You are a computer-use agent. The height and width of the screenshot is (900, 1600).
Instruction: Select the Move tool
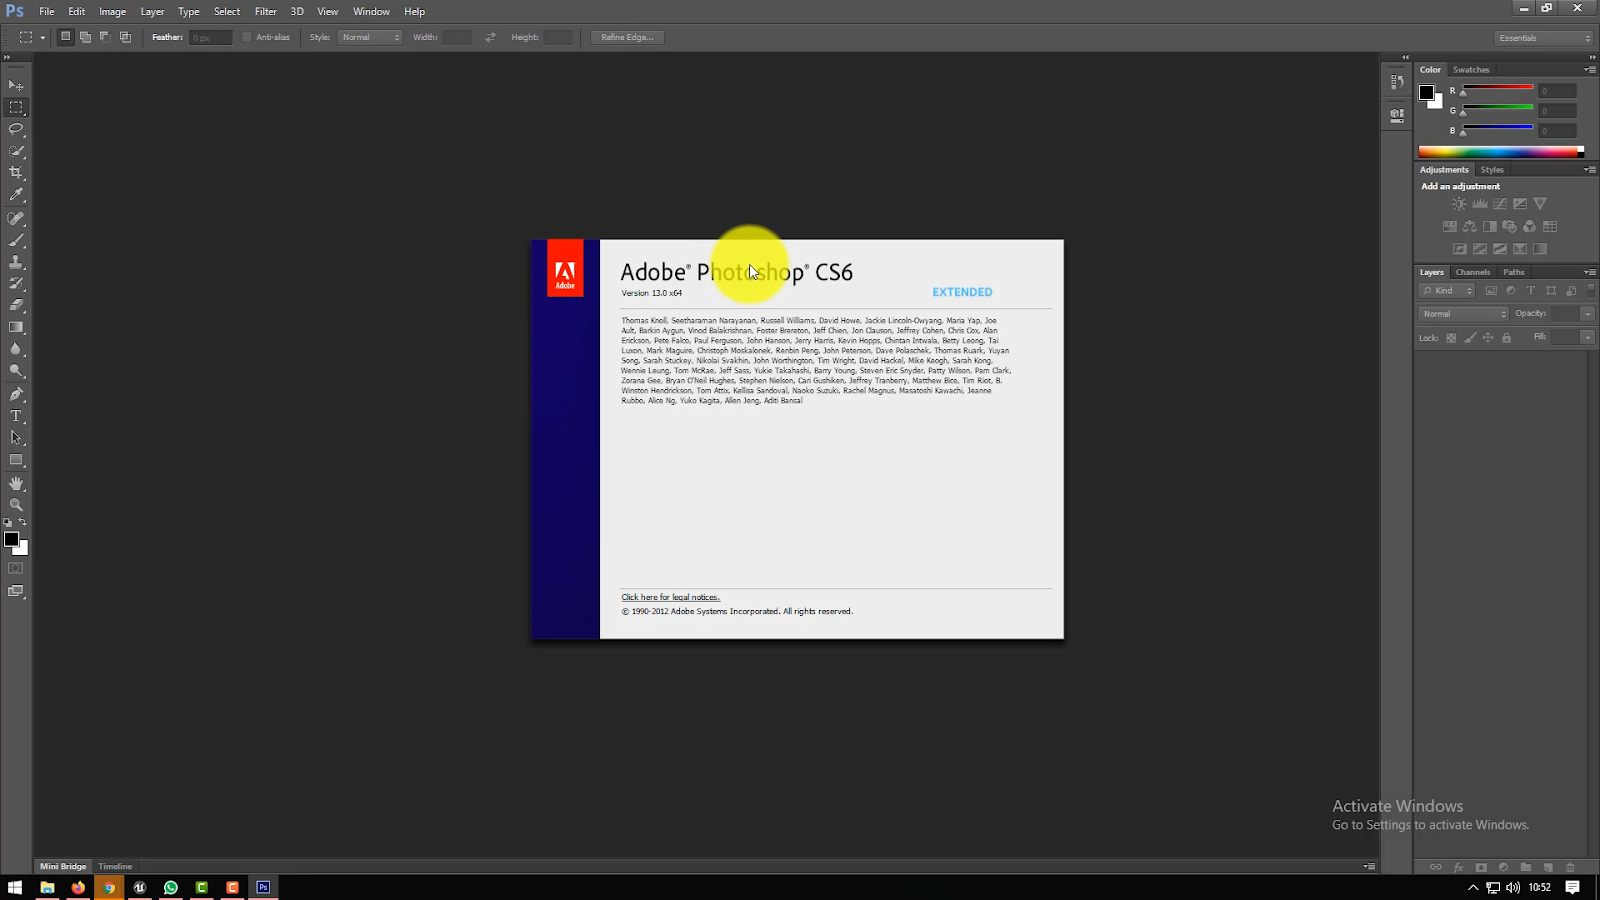coord(16,86)
